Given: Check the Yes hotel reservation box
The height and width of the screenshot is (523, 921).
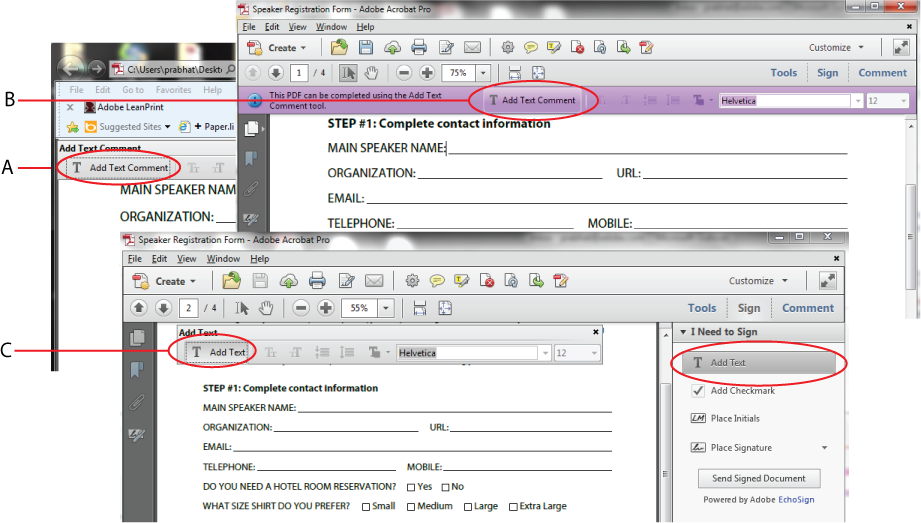Looking at the screenshot, I should pyautogui.click(x=411, y=487).
